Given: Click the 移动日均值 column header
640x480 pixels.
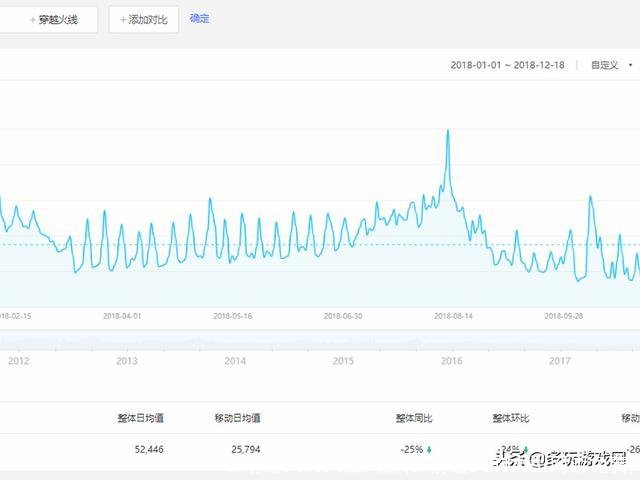Looking at the screenshot, I should pyautogui.click(x=236, y=418).
